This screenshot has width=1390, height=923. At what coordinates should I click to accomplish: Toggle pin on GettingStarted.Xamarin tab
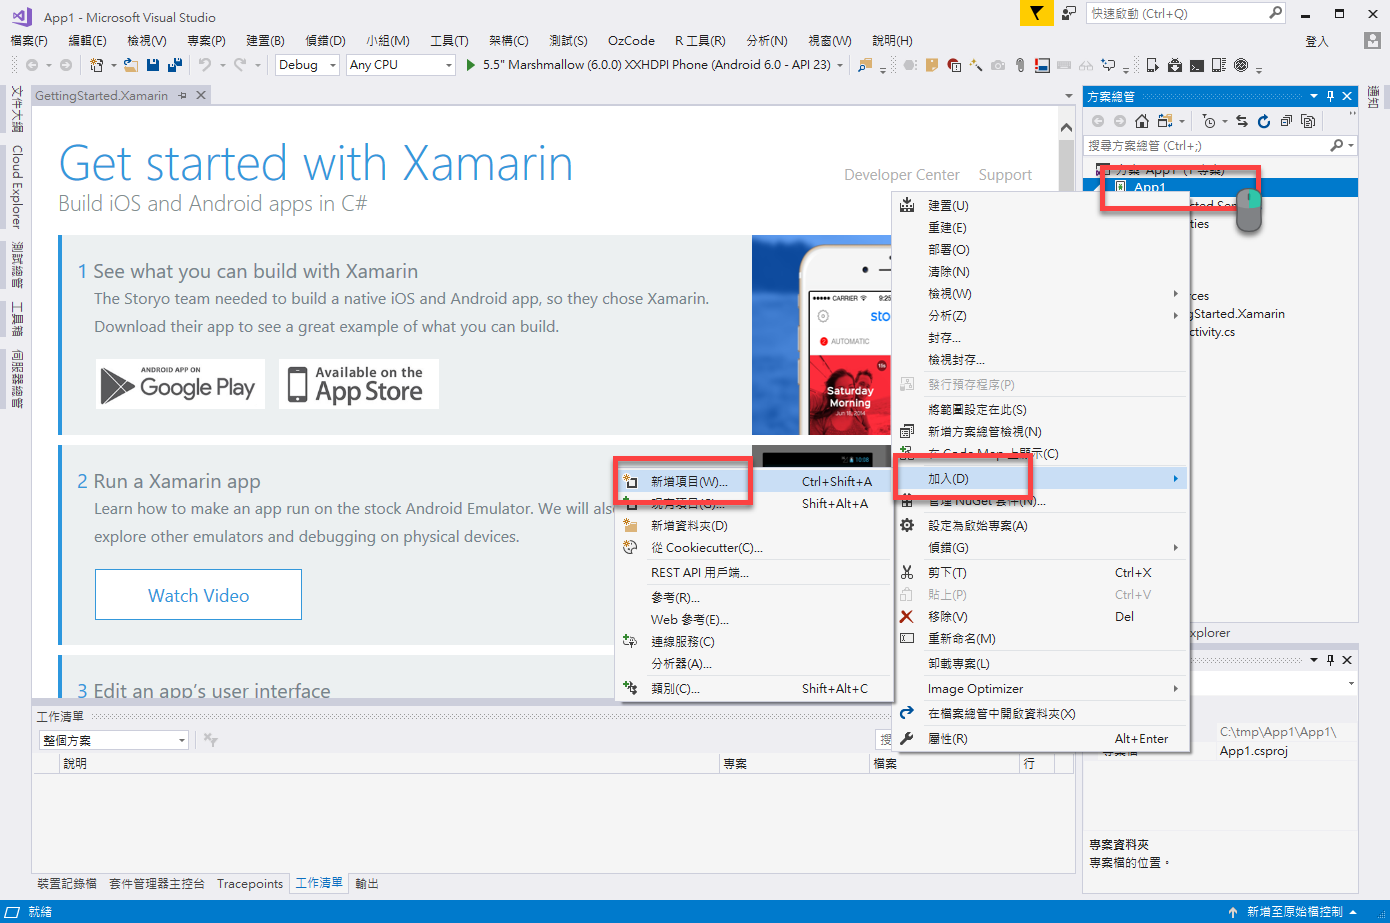coord(182,95)
